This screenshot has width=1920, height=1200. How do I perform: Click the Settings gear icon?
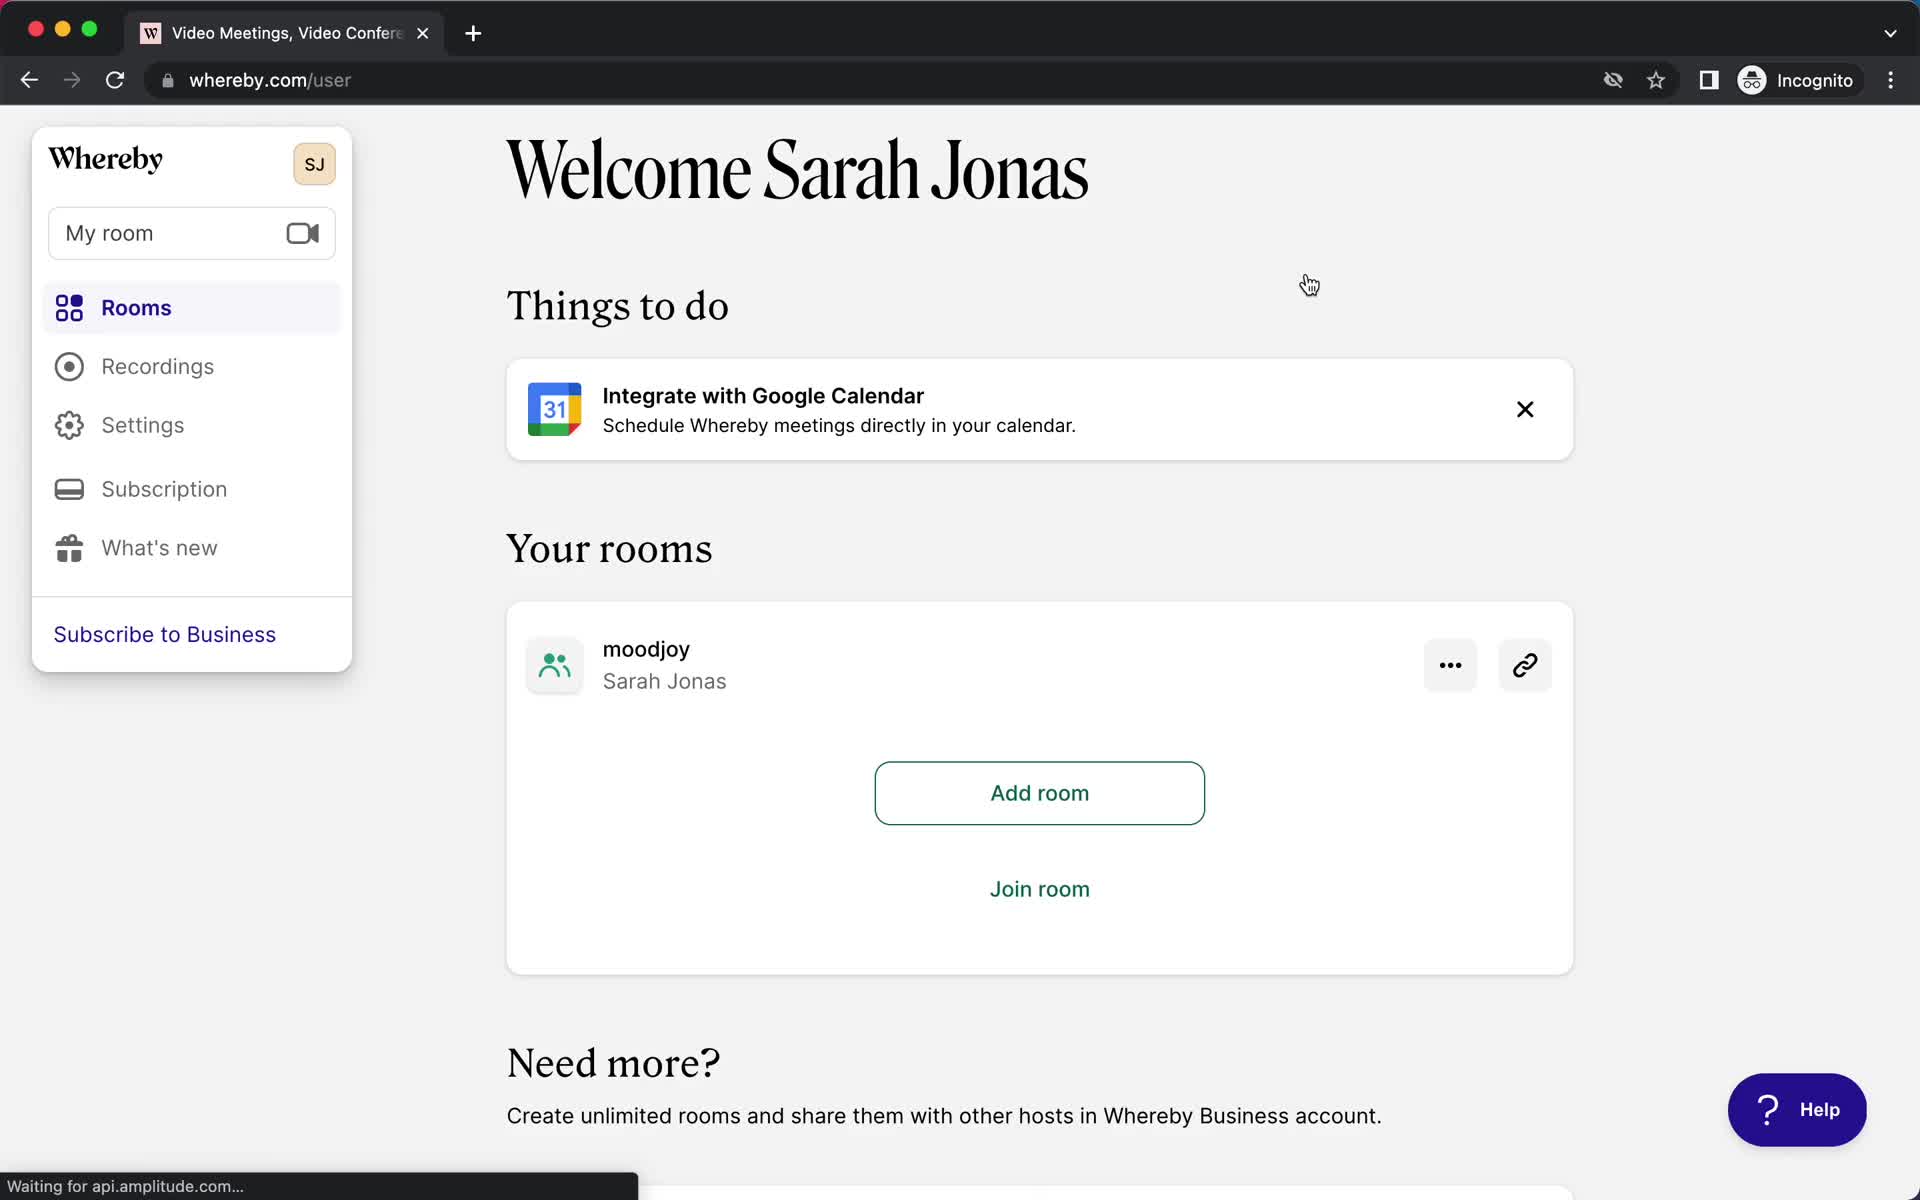coord(69,425)
